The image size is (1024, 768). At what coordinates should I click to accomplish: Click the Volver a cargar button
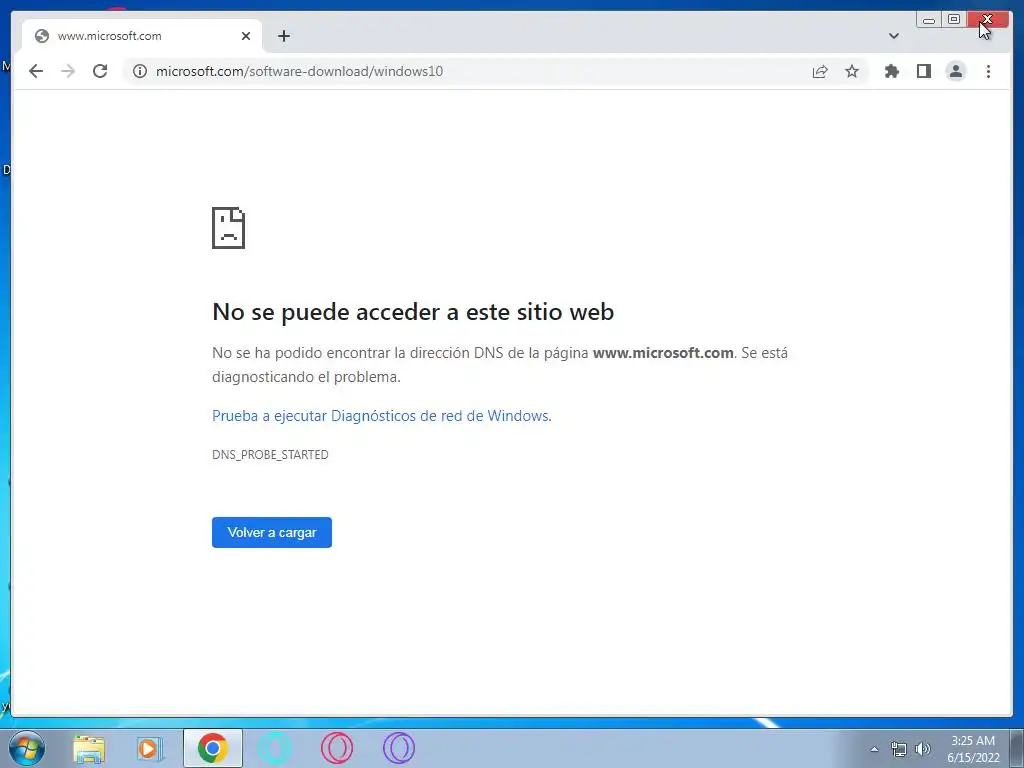272,532
